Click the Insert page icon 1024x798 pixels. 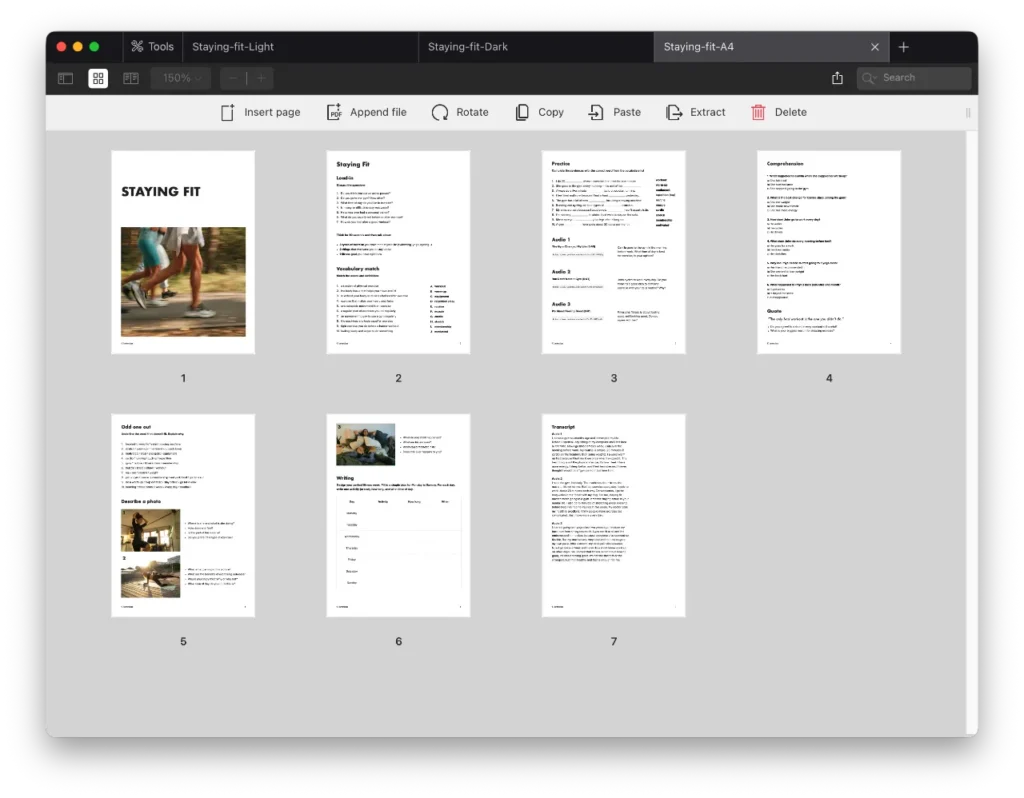pos(228,112)
